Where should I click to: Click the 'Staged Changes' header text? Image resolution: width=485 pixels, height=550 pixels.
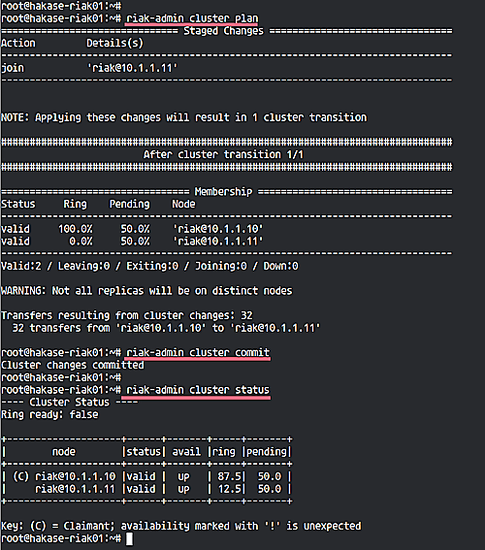click(223, 31)
